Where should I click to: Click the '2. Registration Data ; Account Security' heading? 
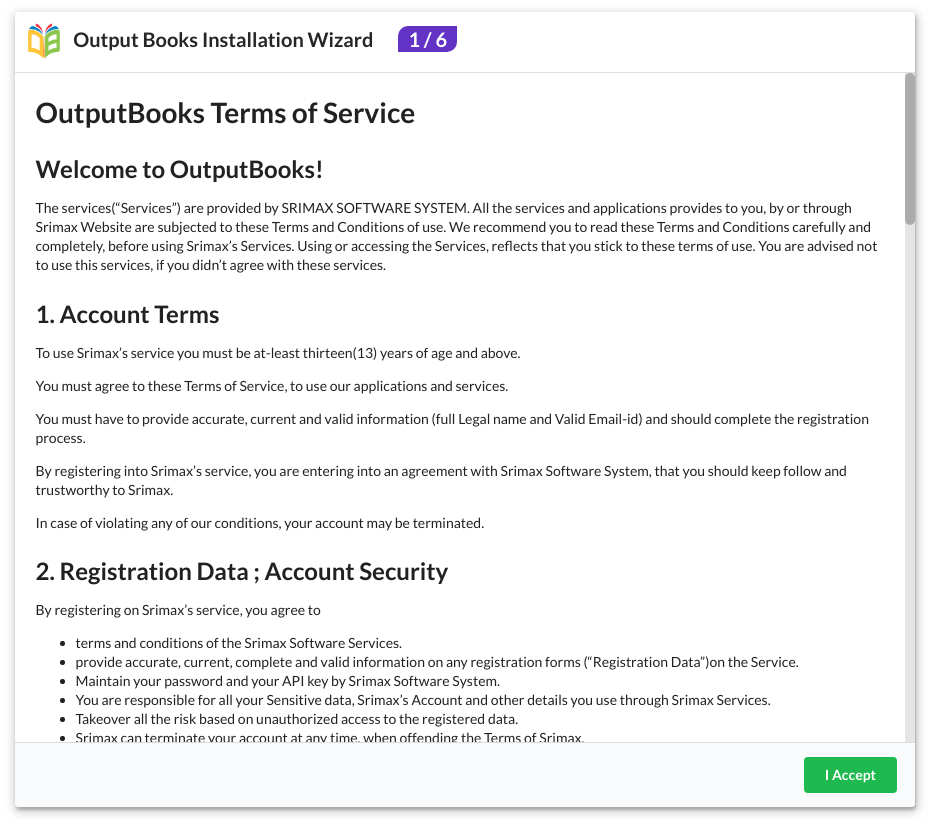point(242,571)
